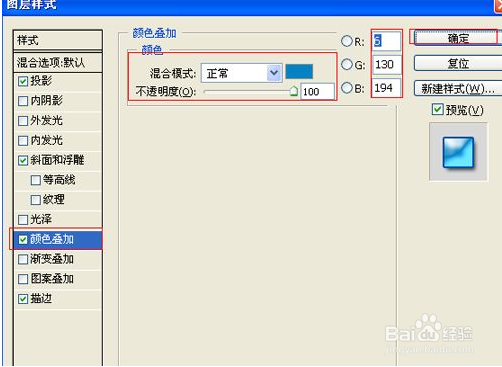Click the 新建样式 new style button
Image resolution: width=502 pixels, height=367 pixels.
(458, 88)
